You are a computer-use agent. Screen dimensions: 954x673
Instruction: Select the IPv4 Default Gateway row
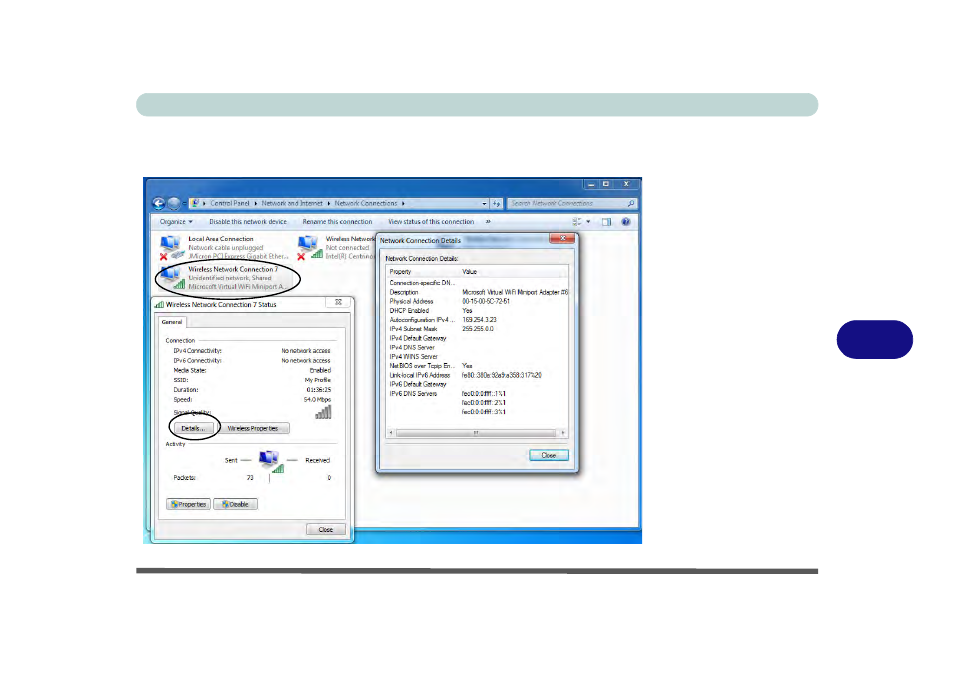(x=478, y=338)
